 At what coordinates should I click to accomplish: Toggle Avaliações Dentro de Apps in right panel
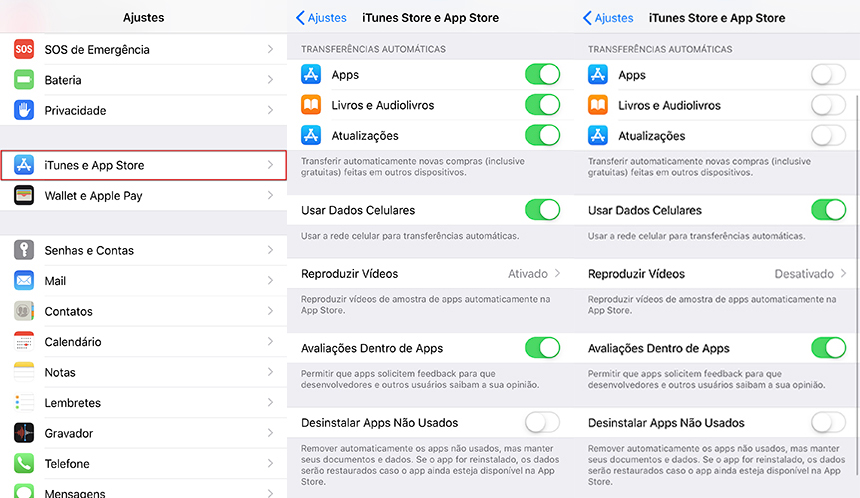point(829,348)
